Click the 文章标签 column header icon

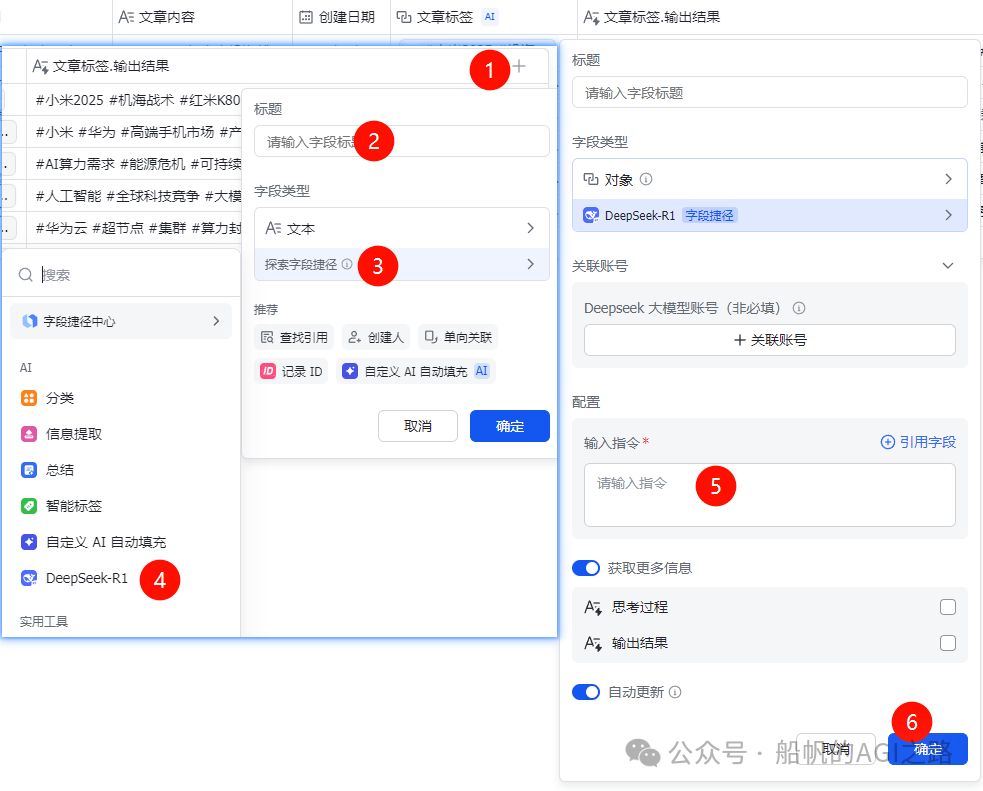pyautogui.click(x=404, y=17)
